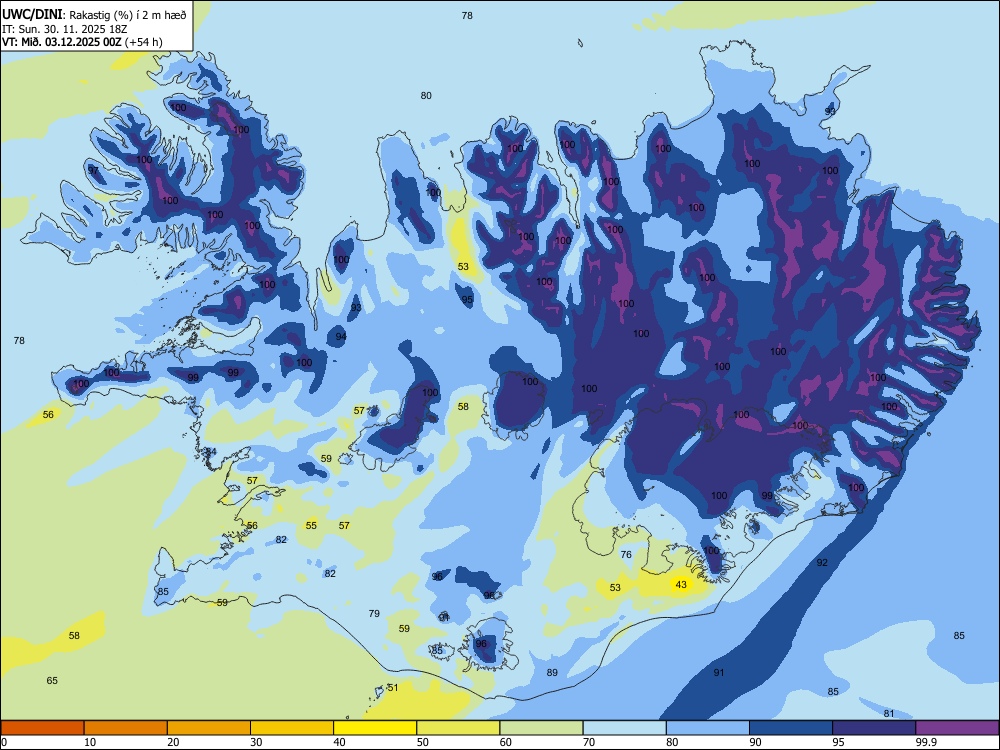The image size is (1000, 750).
Task: Click the pale blue 70–80 legend swatch
Action: [624, 728]
